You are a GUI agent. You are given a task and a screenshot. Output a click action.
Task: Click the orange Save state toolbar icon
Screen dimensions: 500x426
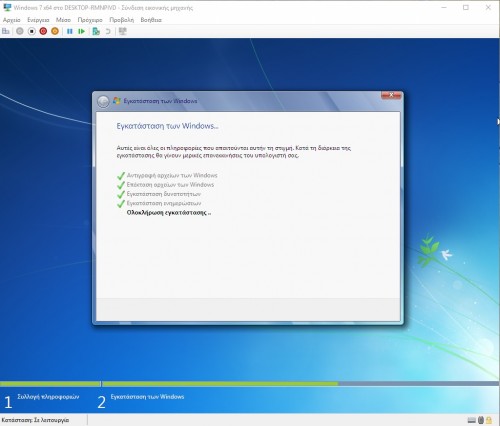coord(55,31)
